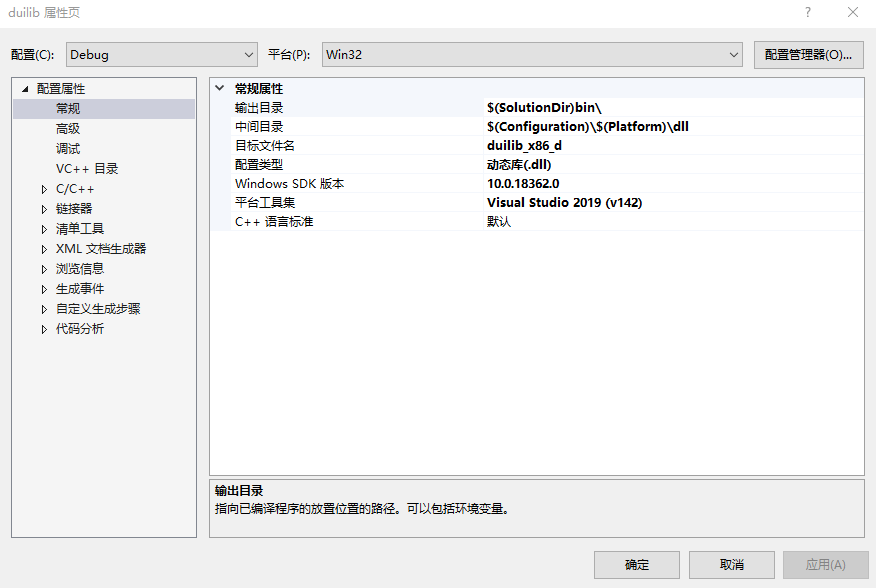Screen dimensions: 876x588
Task: Edit the $(SolutionDir)bin\ value field
Action: point(673,108)
